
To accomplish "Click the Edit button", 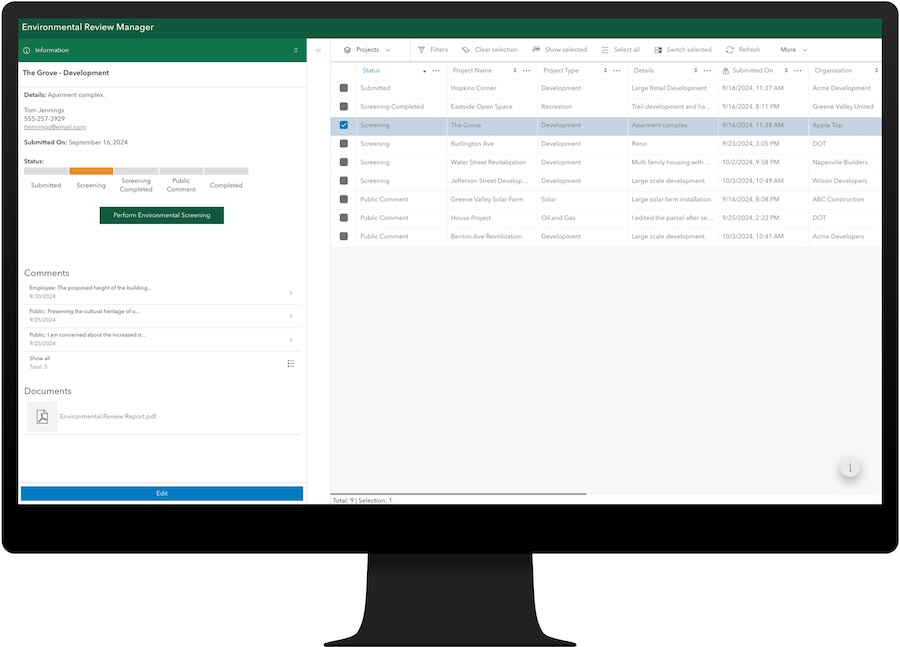I will coord(161,493).
